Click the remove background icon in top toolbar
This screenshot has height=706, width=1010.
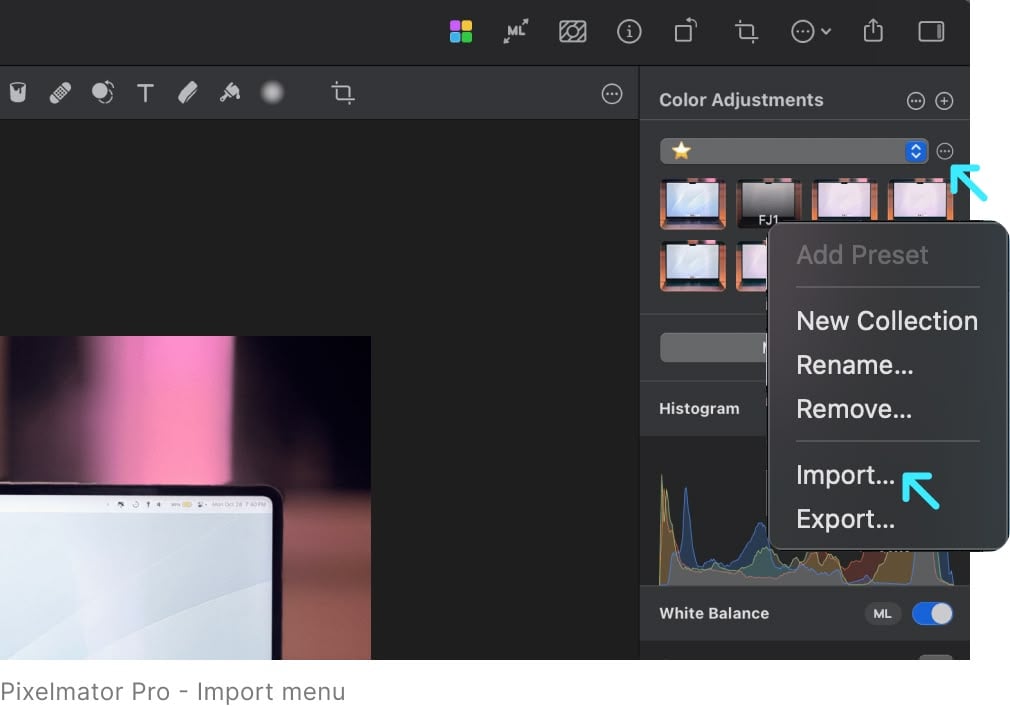(x=573, y=31)
